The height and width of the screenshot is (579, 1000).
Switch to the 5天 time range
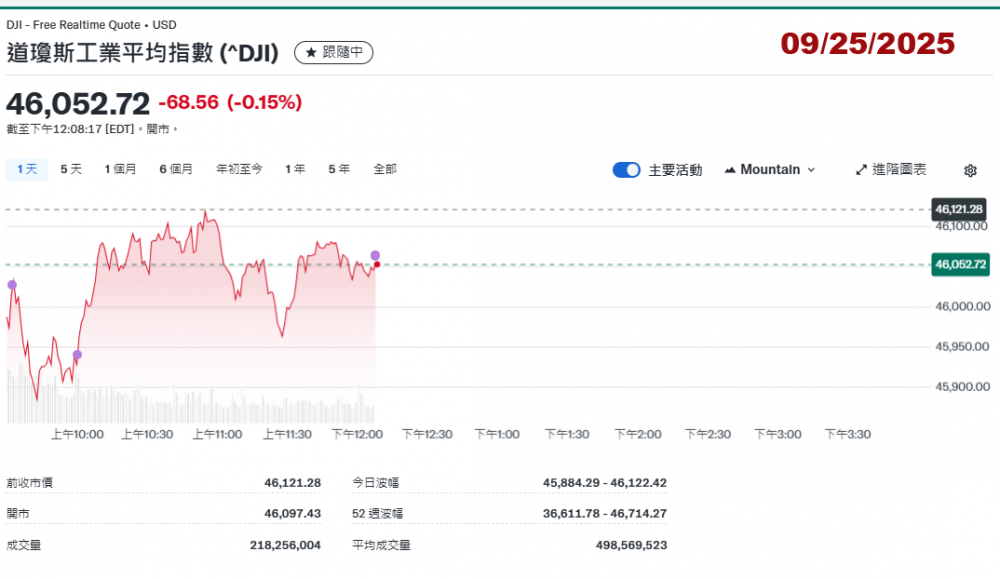pyautogui.click(x=71, y=169)
